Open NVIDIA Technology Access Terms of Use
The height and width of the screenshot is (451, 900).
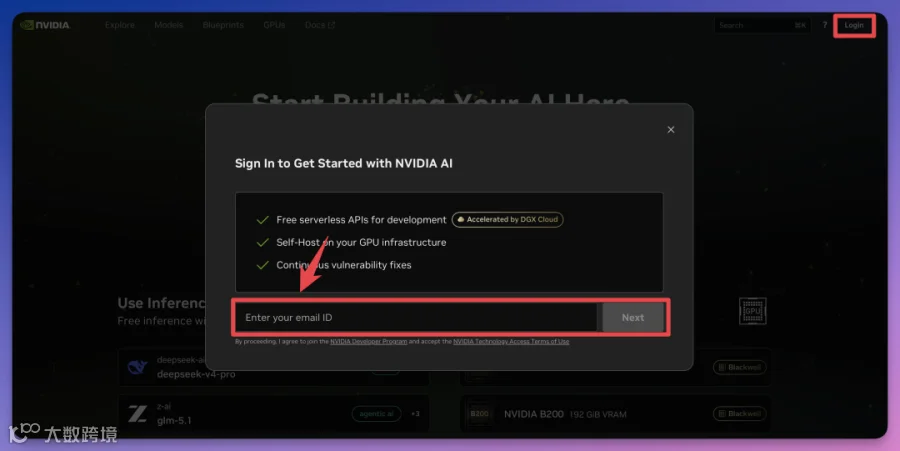click(511, 341)
